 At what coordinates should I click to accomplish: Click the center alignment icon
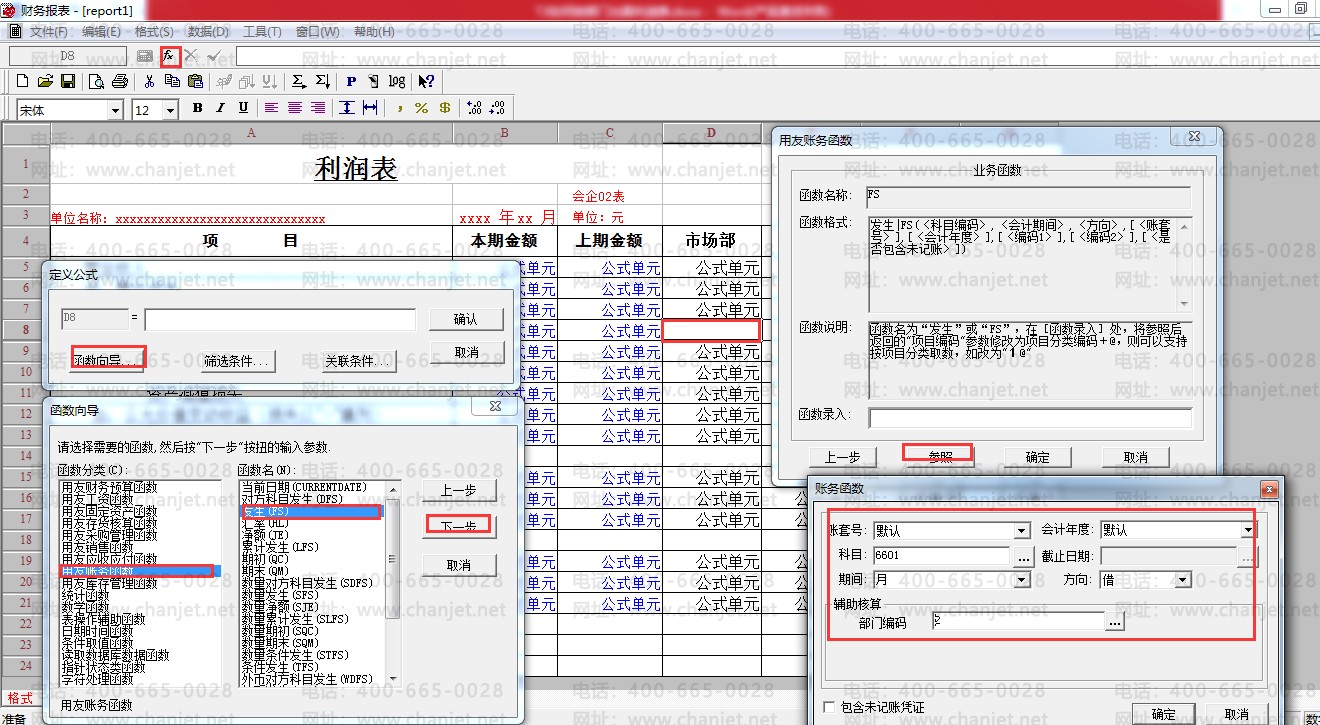(x=295, y=108)
